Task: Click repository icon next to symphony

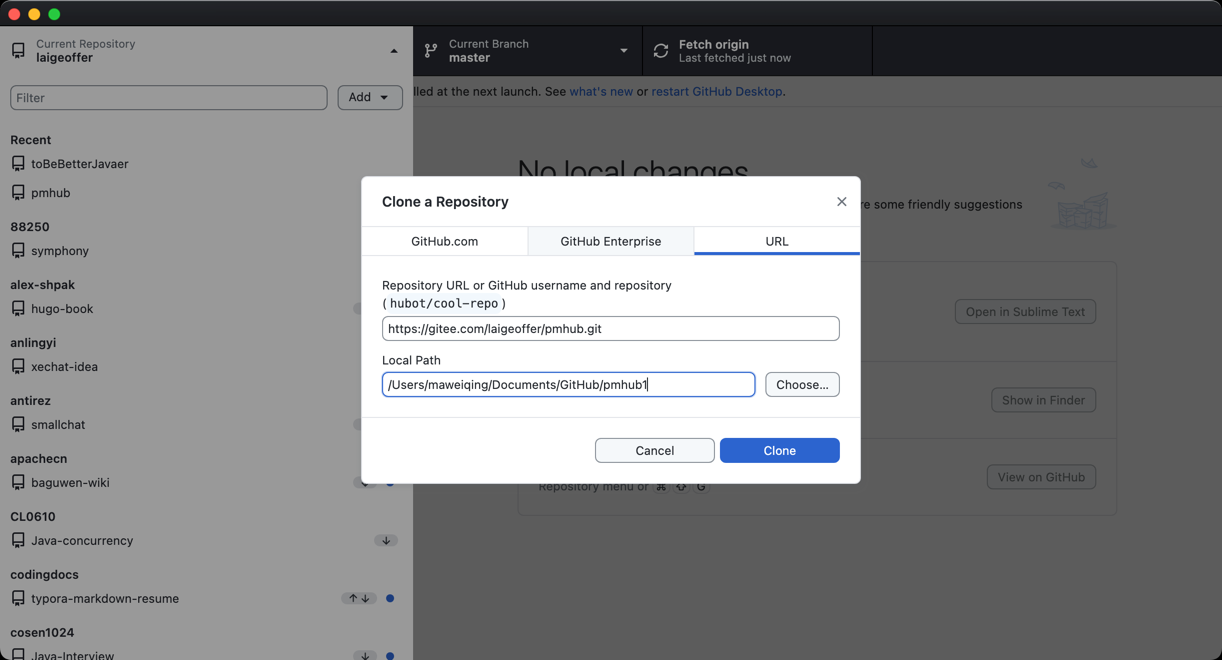Action: 18,251
